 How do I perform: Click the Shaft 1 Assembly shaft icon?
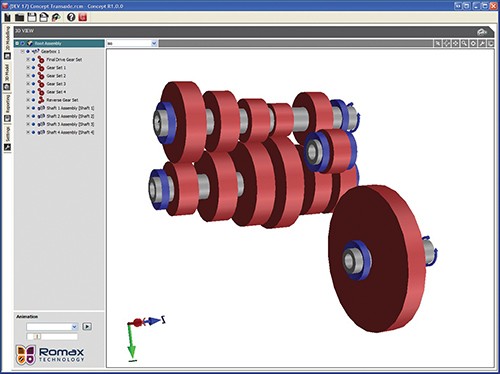41,108
